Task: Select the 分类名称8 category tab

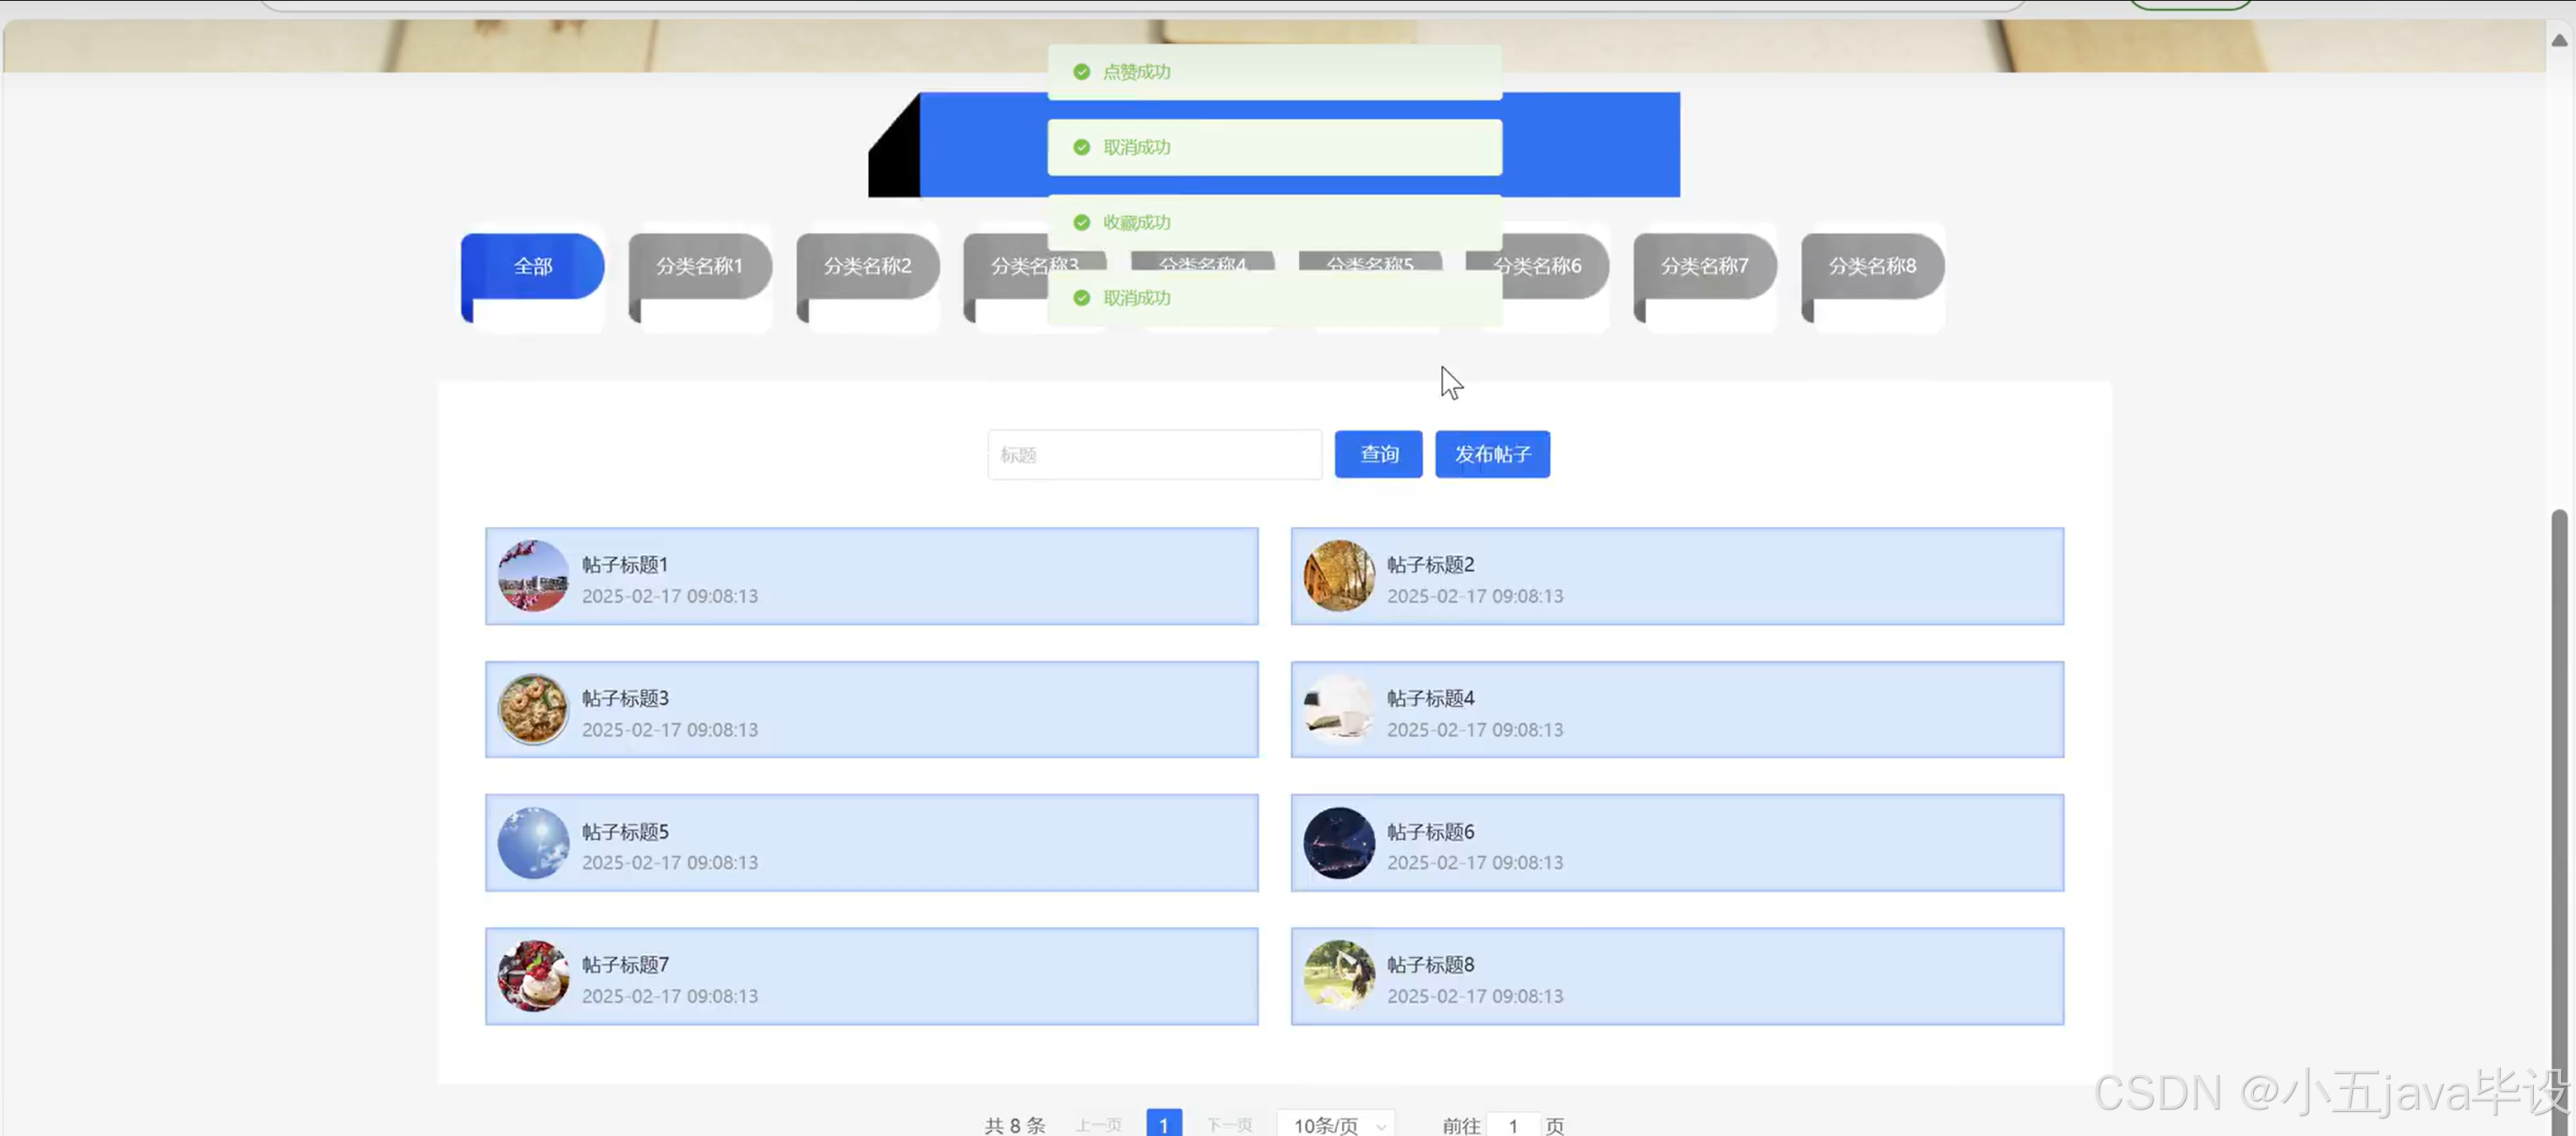Action: click(1872, 266)
